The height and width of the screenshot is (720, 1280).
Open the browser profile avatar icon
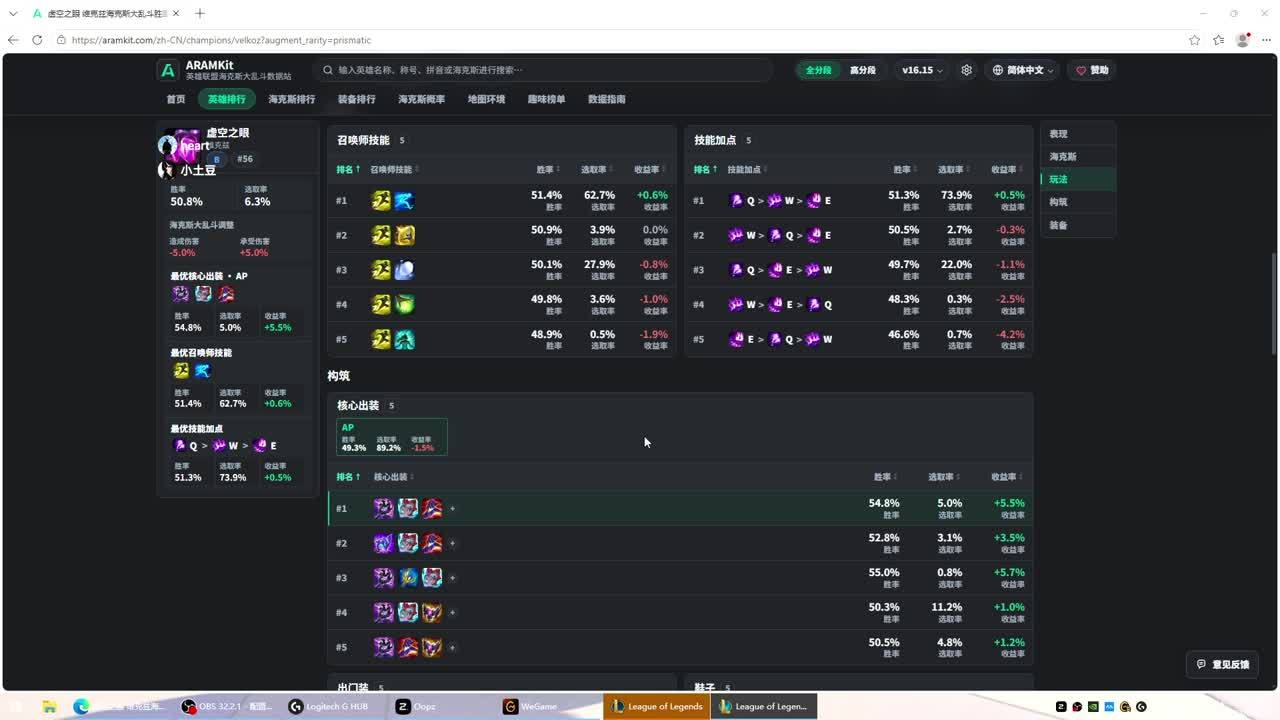point(1243,40)
